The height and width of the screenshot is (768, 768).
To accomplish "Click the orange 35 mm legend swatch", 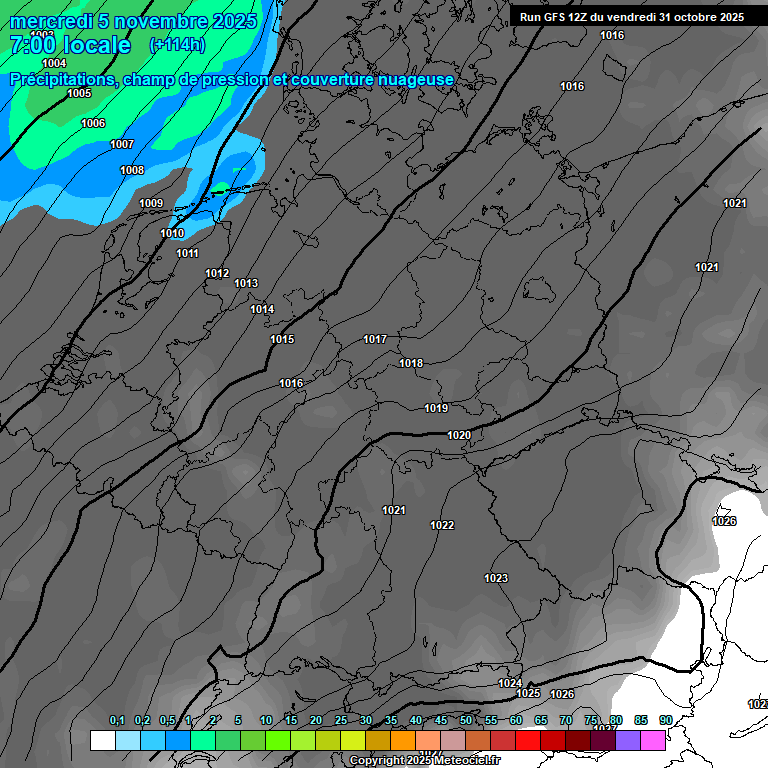I will tap(403, 740).
